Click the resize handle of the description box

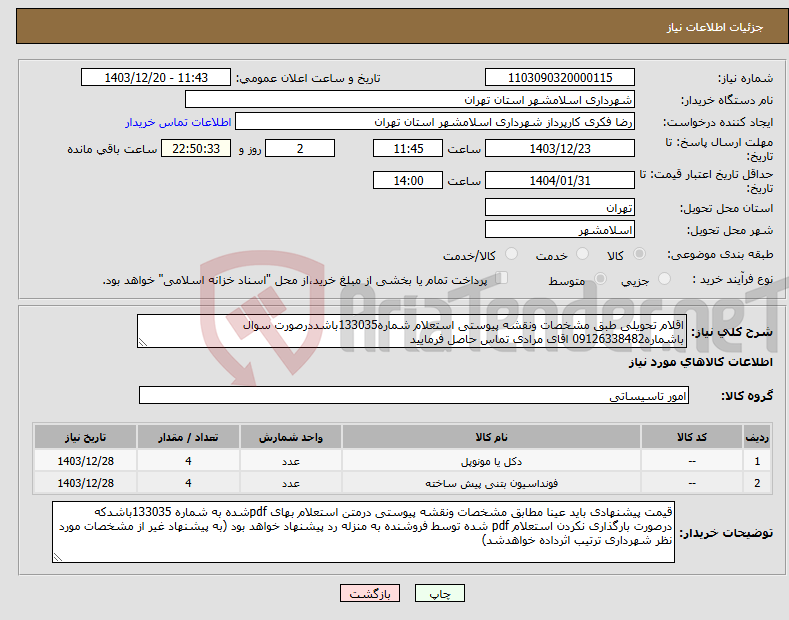coord(143,342)
